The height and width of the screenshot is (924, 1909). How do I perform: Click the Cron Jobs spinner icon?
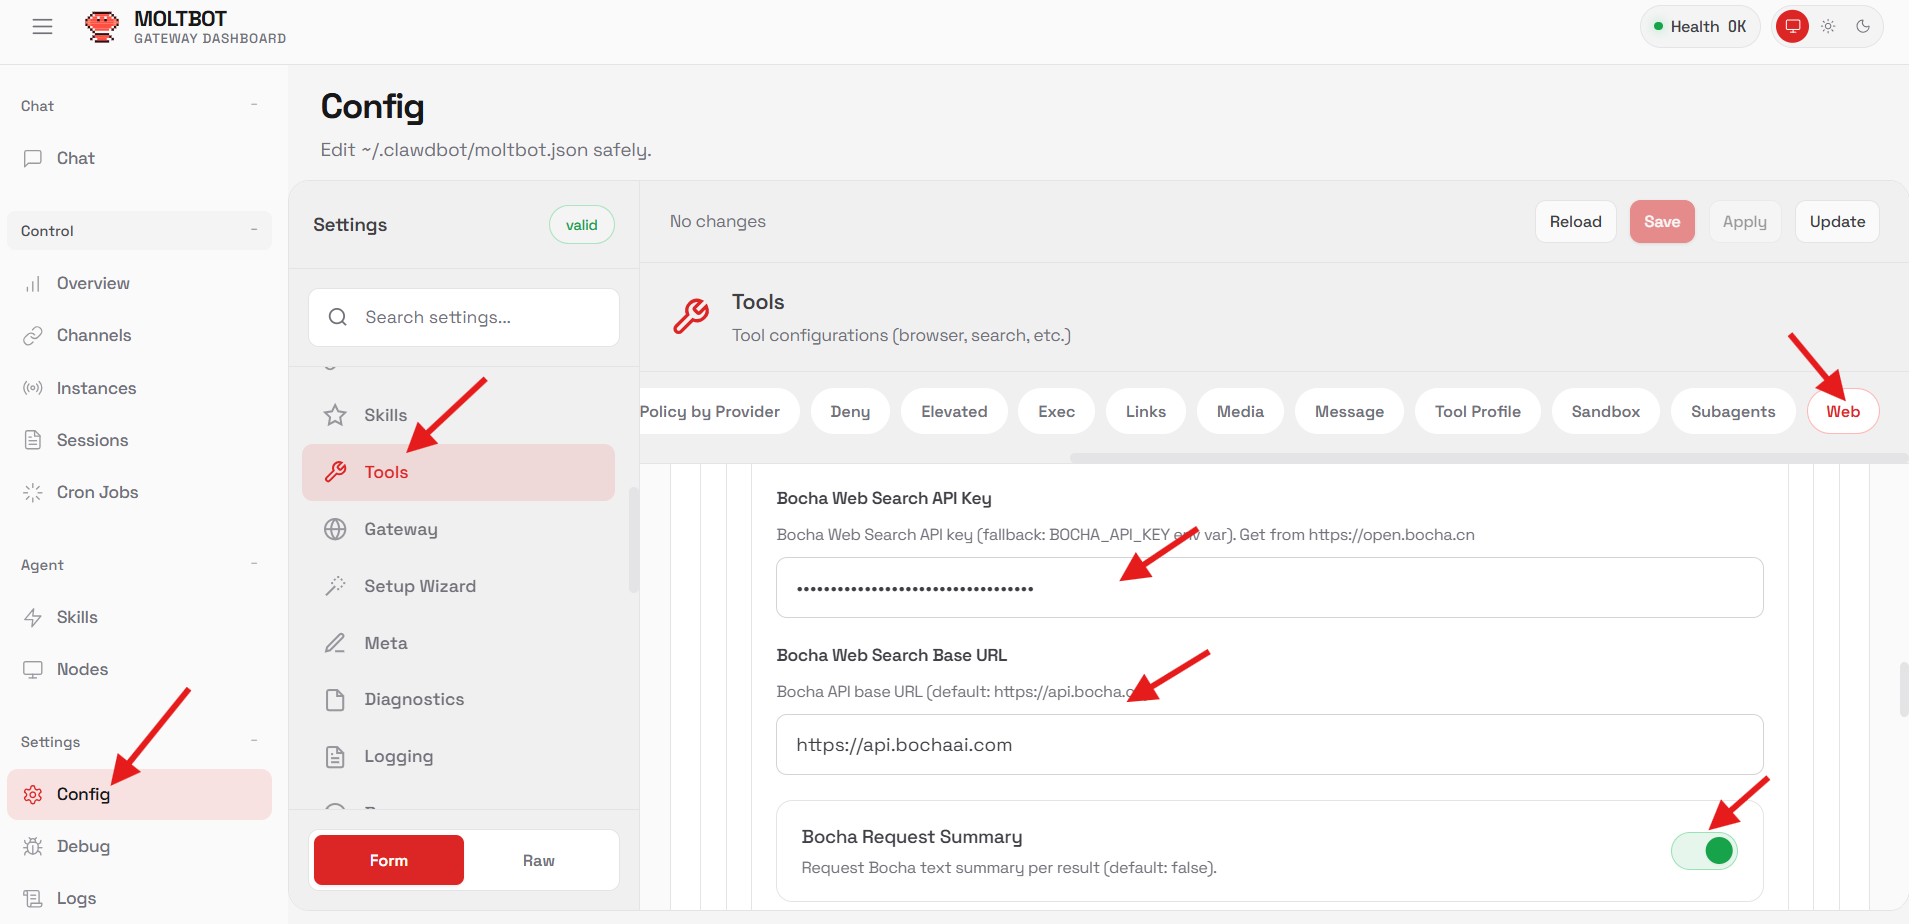[33, 492]
